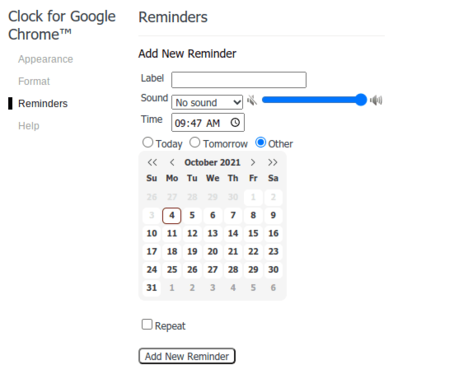This screenshot has height=379, width=468.
Task: Adjust the reminder volume slider
Action: (314, 100)
